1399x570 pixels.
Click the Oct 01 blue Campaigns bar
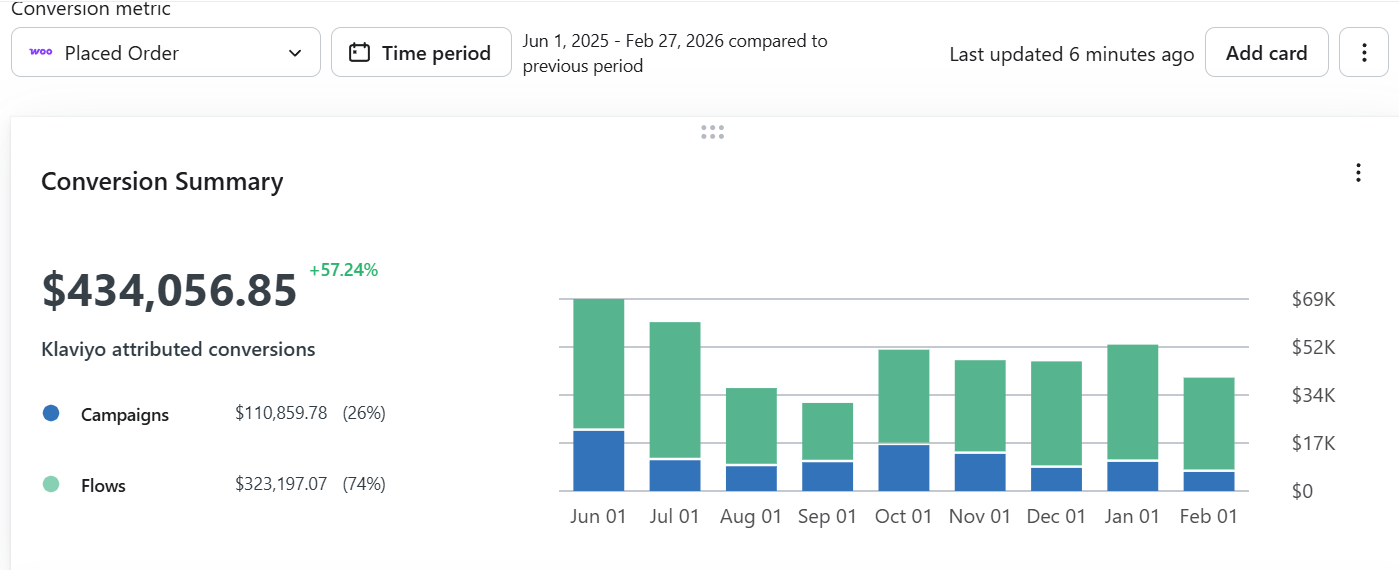[x=904, y=468]
